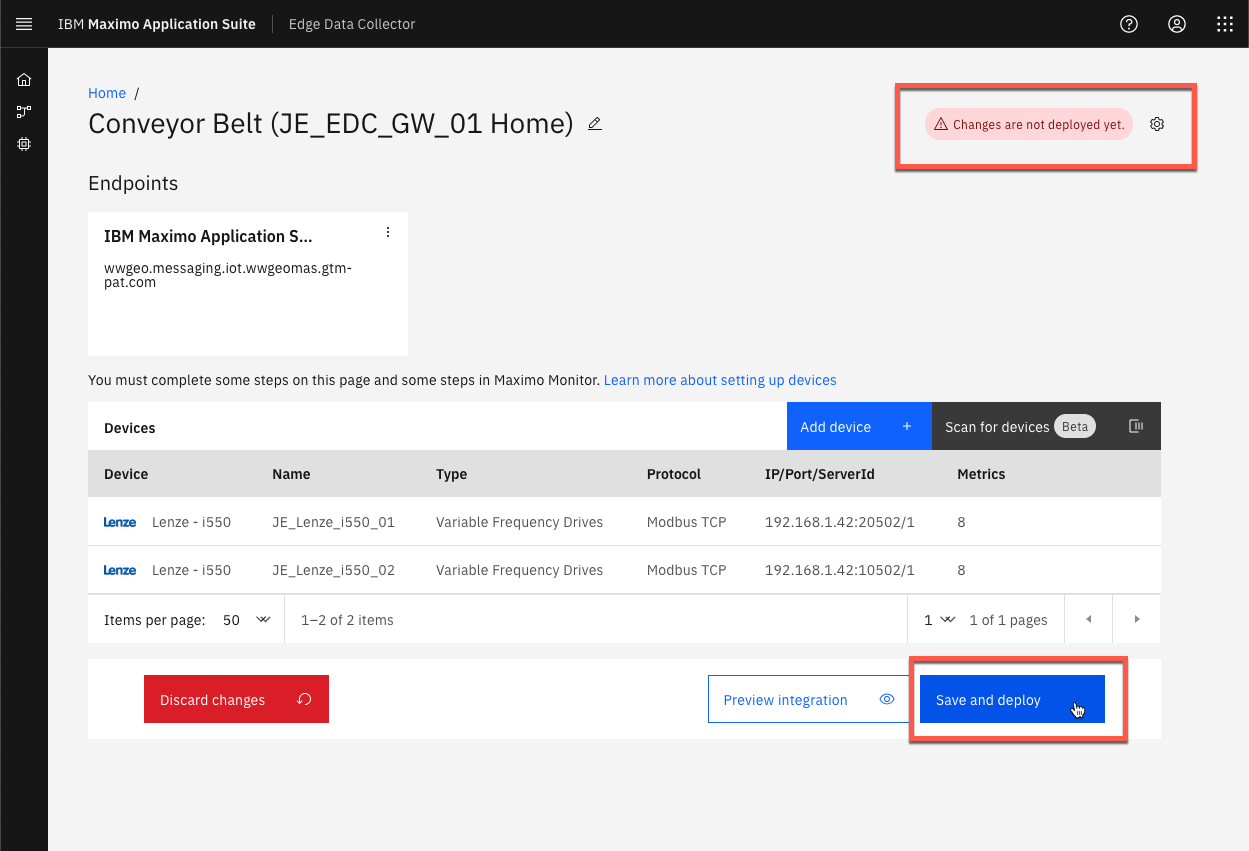Click the Home breadcrumb link

point(107,93)
